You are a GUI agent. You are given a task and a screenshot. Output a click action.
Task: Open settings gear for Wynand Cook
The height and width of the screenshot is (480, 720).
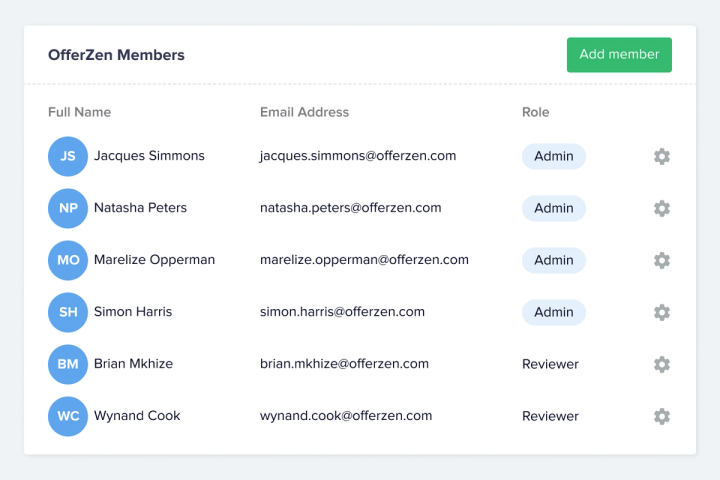point(661,416)
